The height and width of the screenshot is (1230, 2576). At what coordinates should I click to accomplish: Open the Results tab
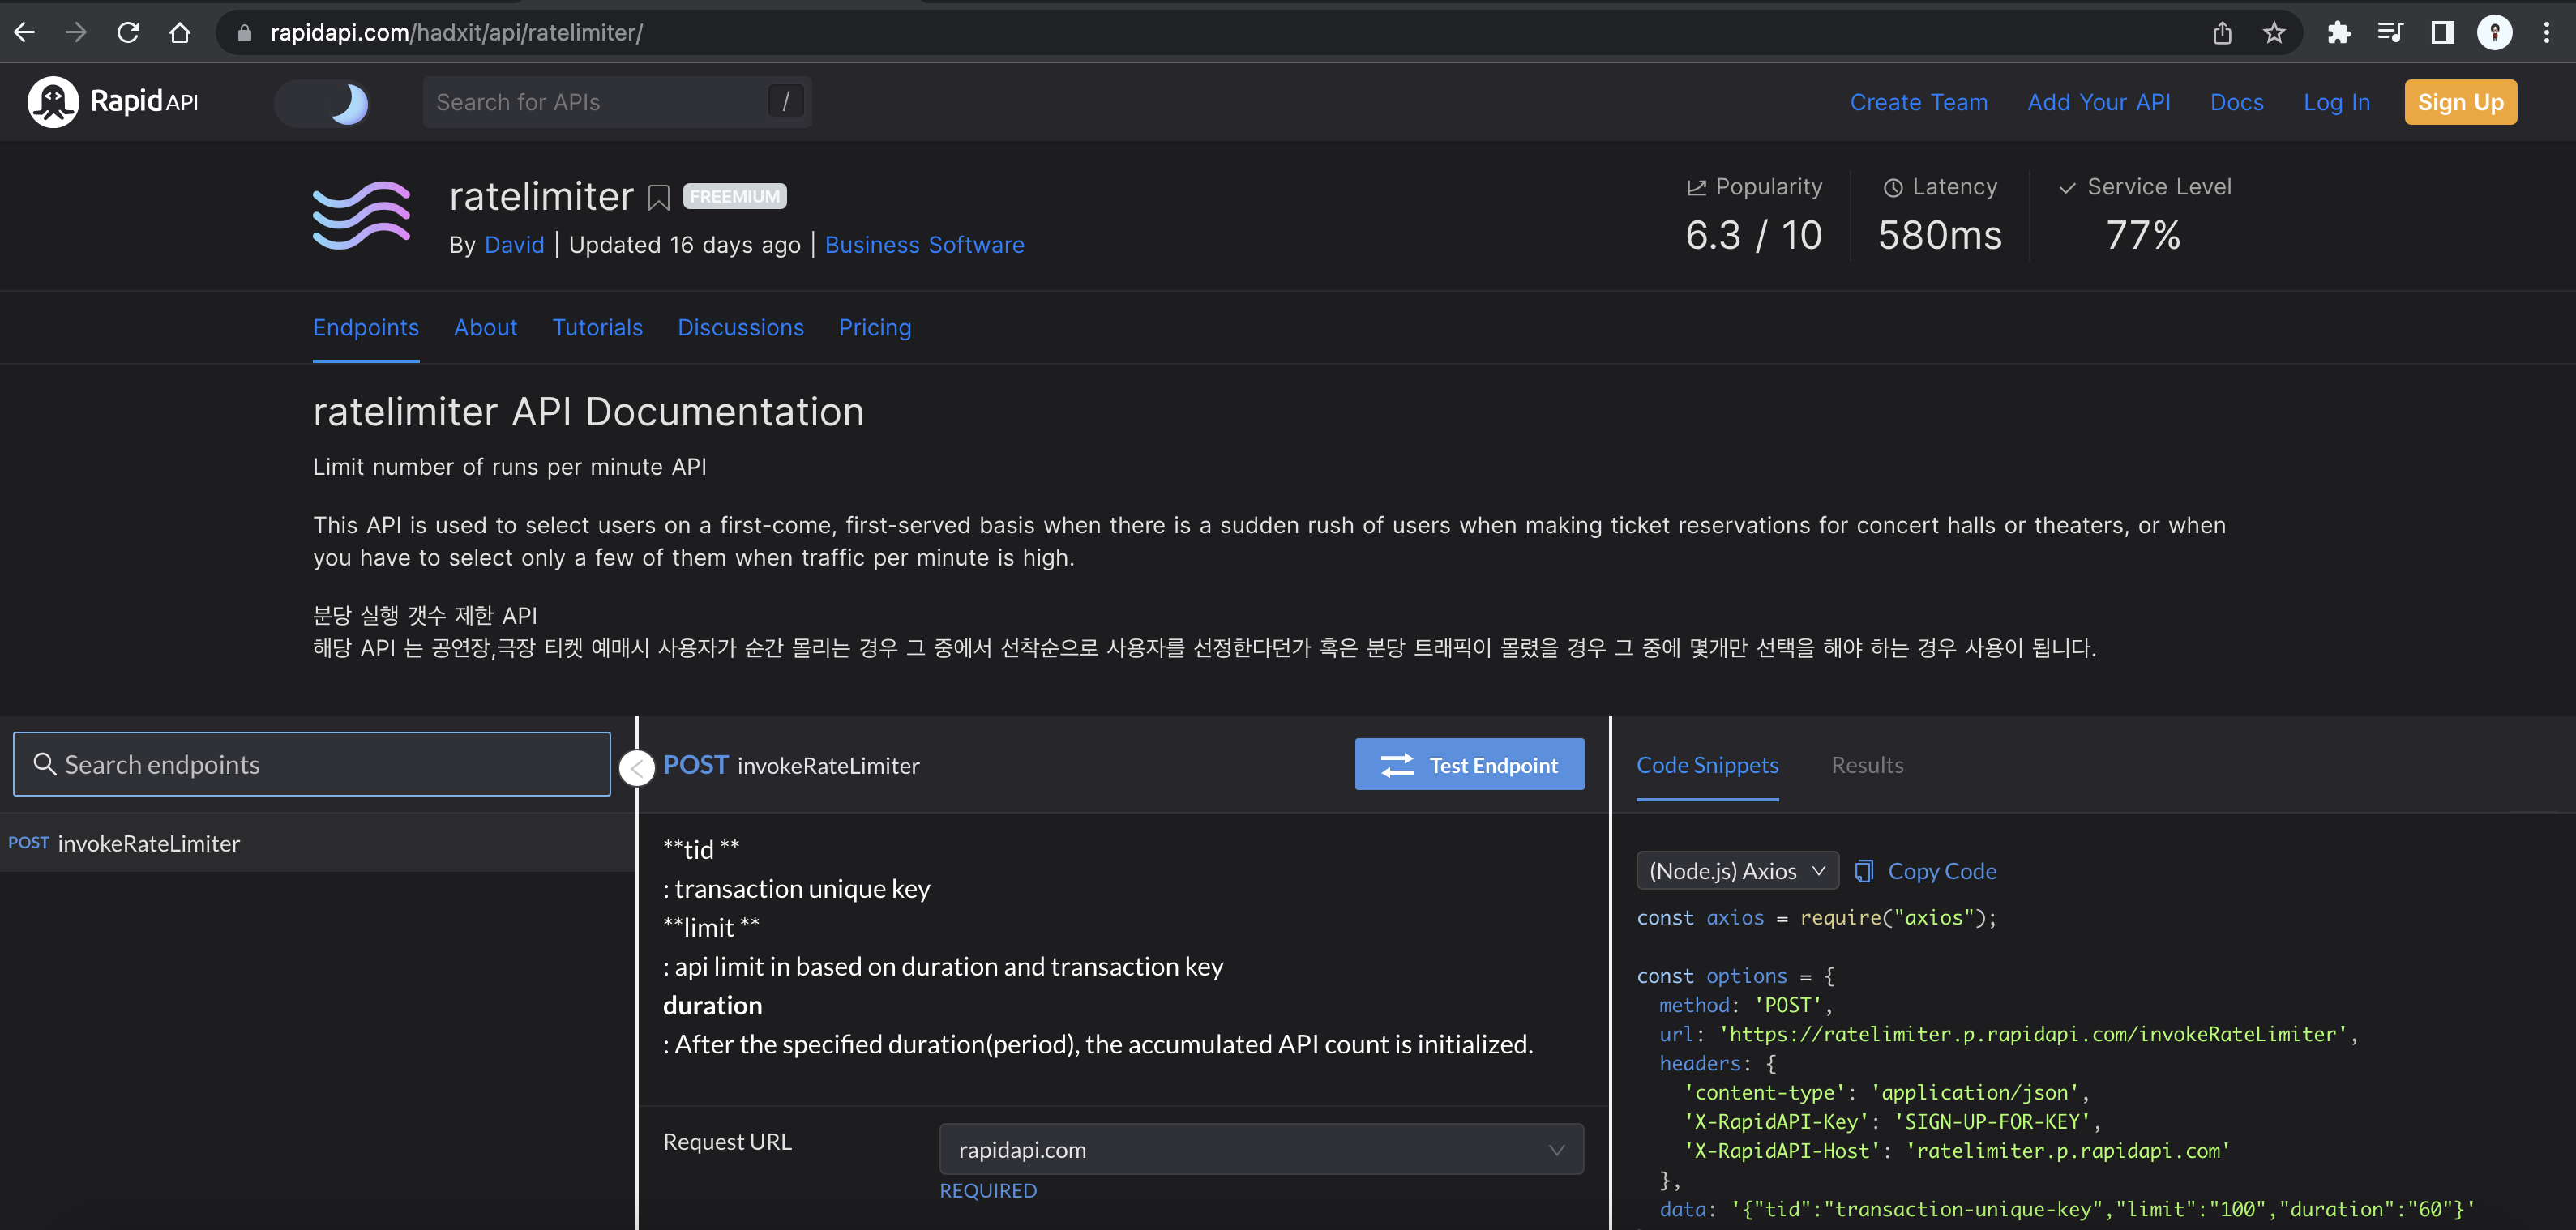point(1866,765)
